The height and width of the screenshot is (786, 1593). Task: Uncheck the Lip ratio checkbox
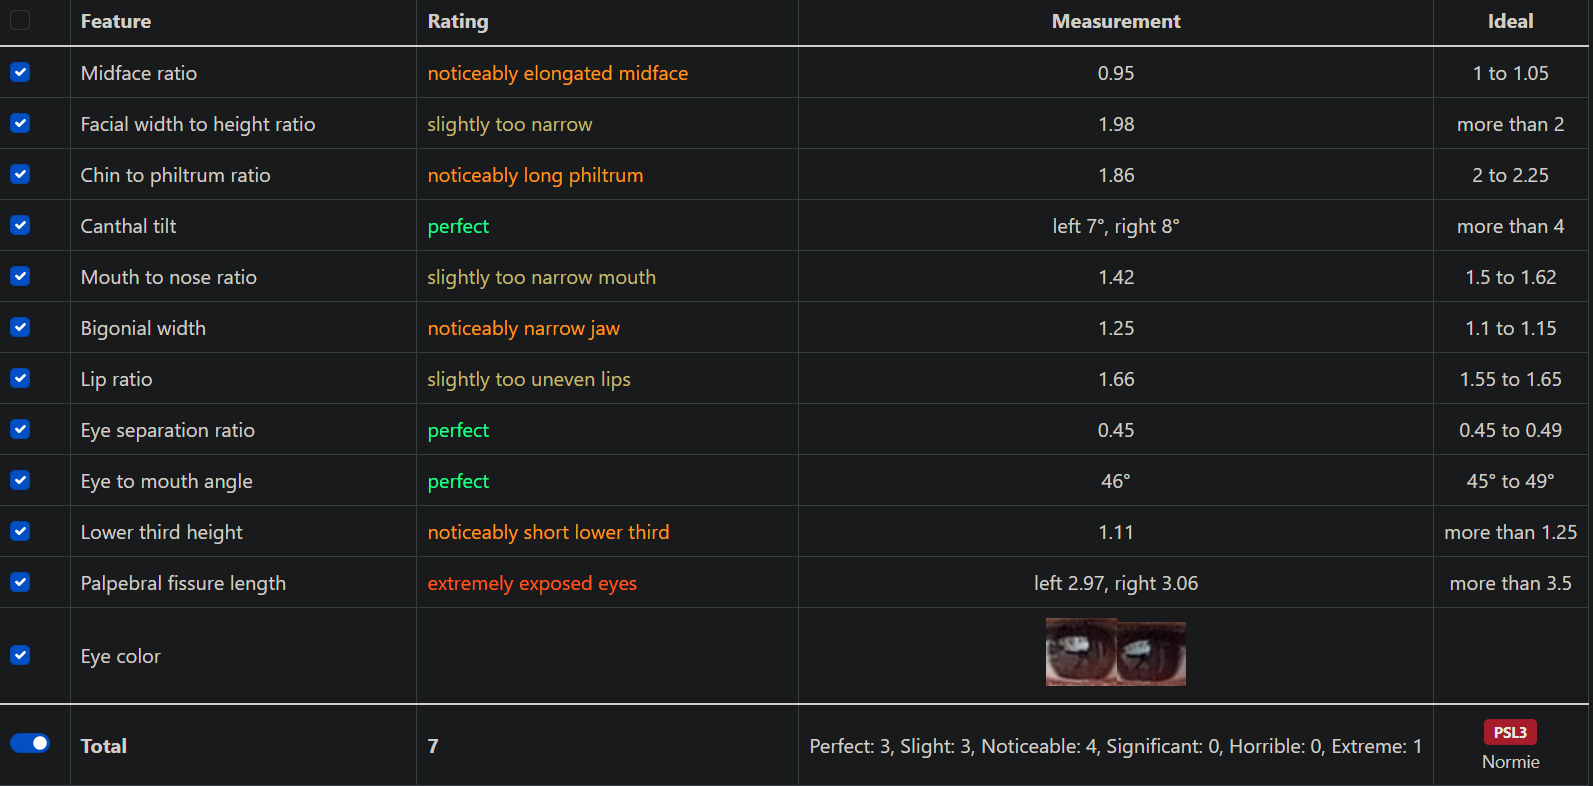(x=20, y=378)
